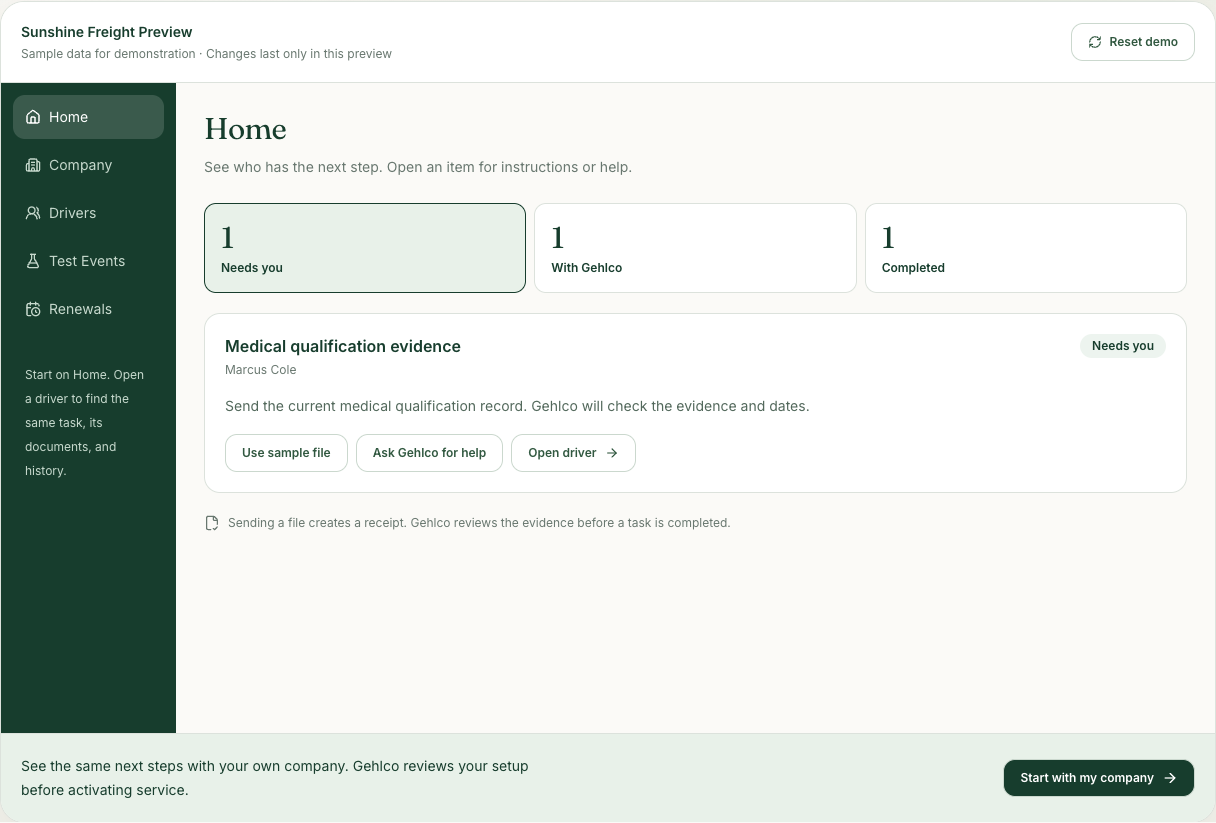1216x823 pixels.
Task: Click the arrow icon in Start with my company
Action: tap(1170, 778)
